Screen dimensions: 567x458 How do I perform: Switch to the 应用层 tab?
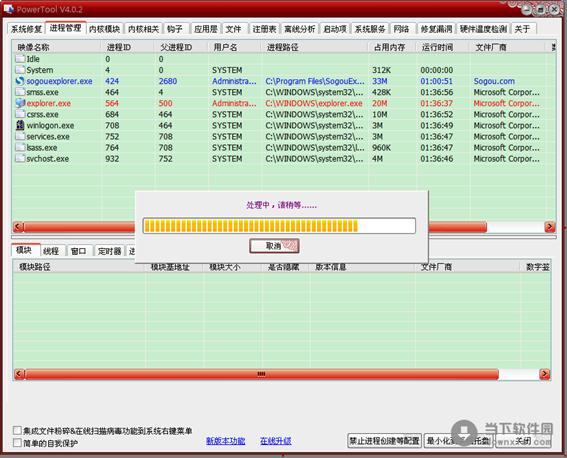[x=205, y=29]
